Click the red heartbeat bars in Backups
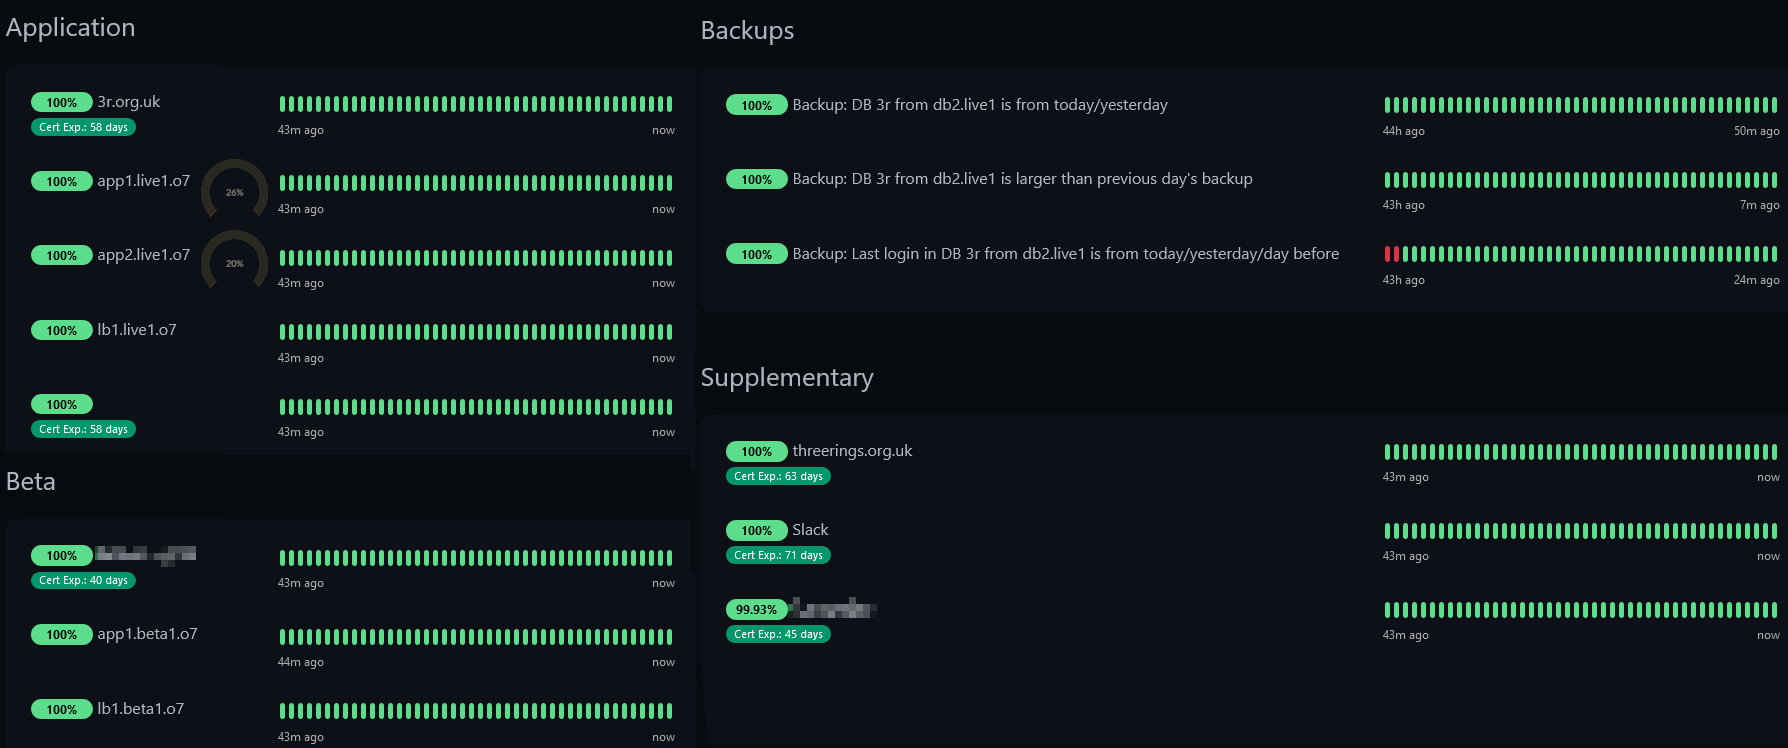The width and height of the screenshot is (1788, 748). pos(1391,254)
